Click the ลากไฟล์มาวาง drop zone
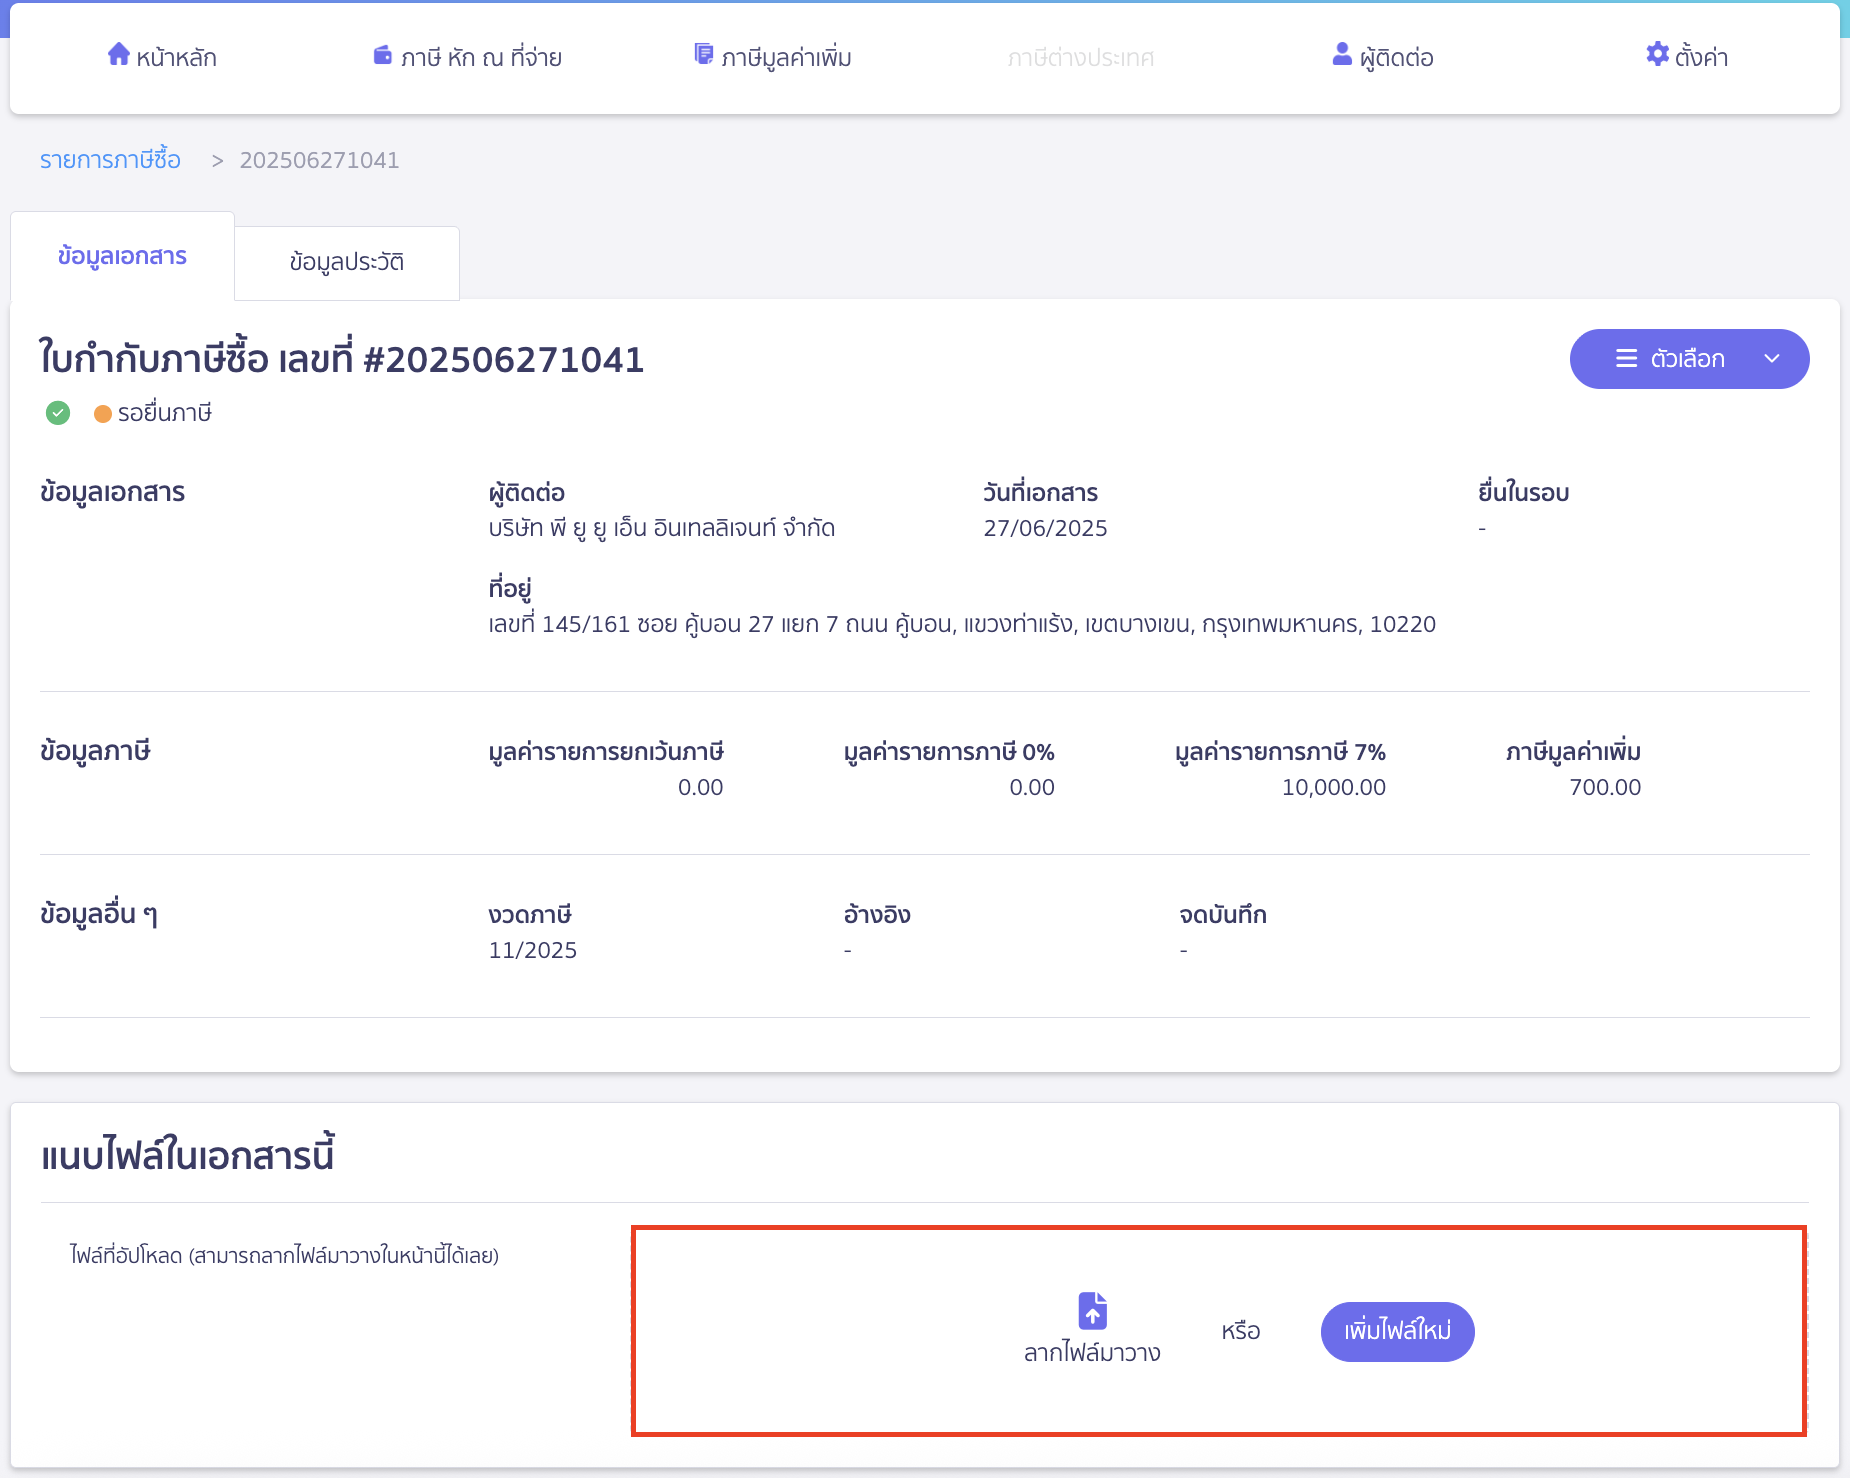This screenshot has height=1478, width=1850. pos(1091,1352)
